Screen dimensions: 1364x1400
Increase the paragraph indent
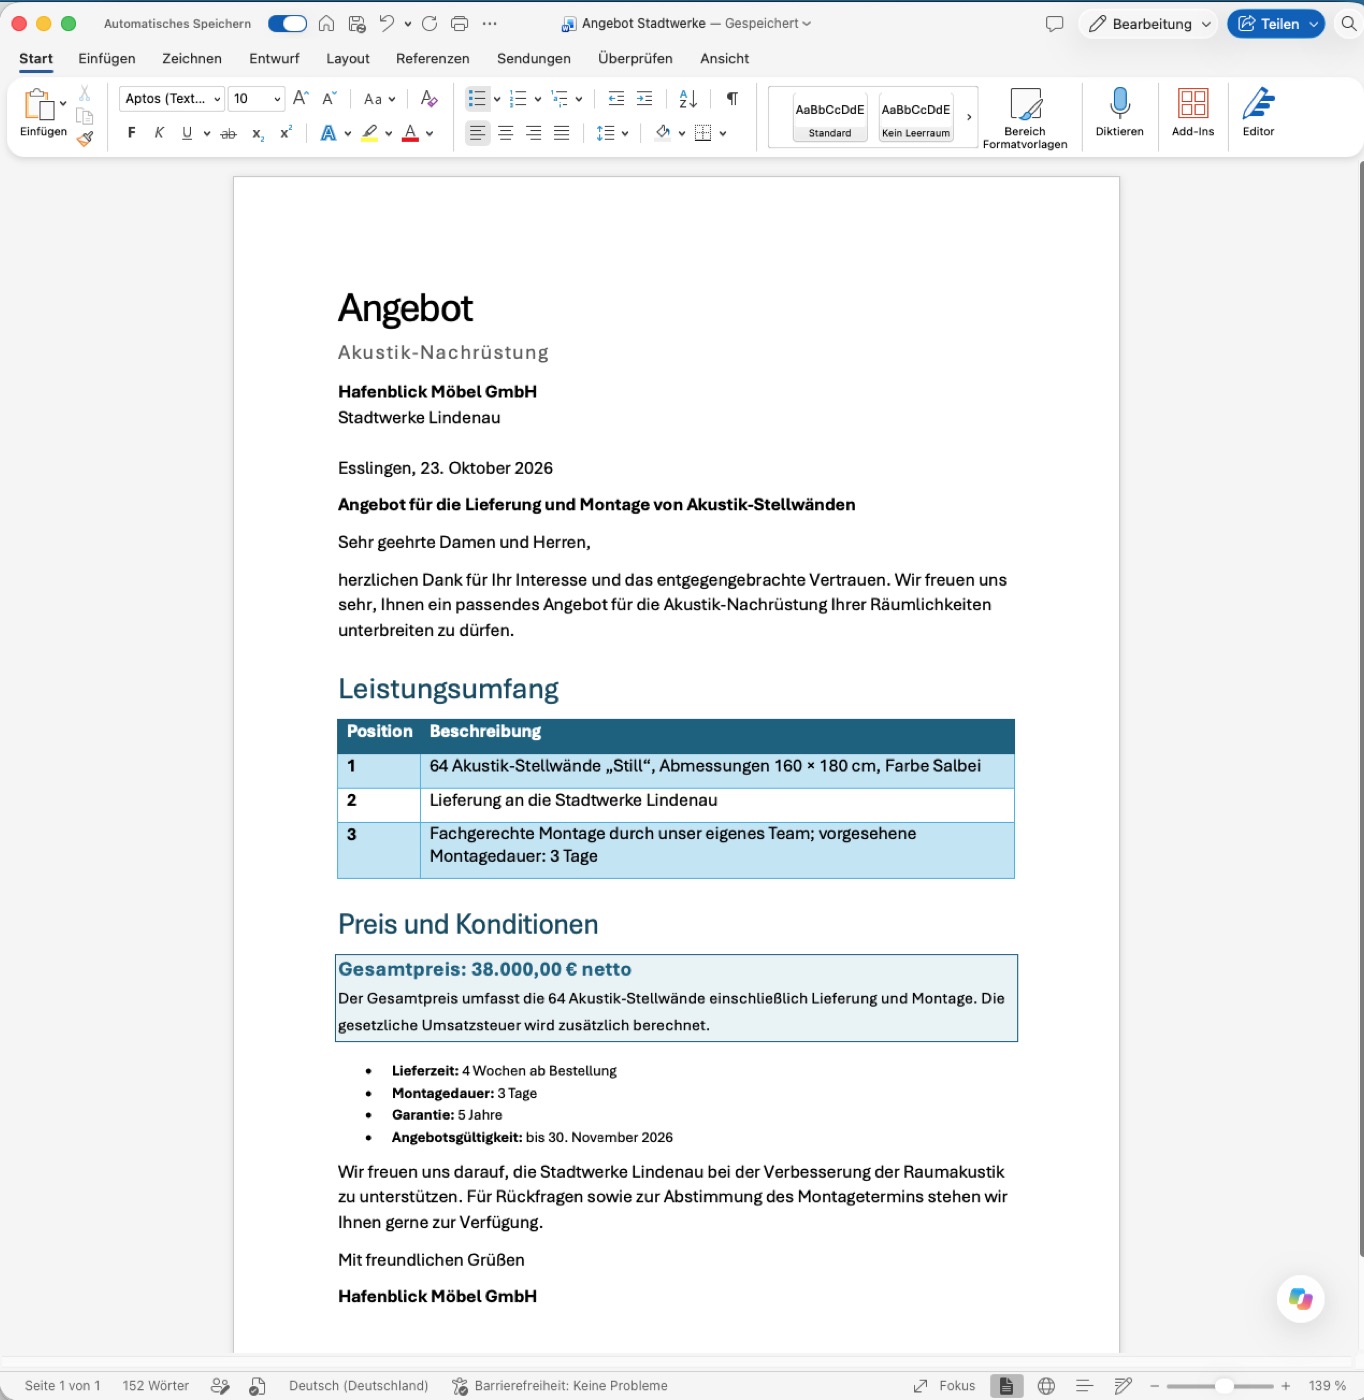[x=645, y=99]
